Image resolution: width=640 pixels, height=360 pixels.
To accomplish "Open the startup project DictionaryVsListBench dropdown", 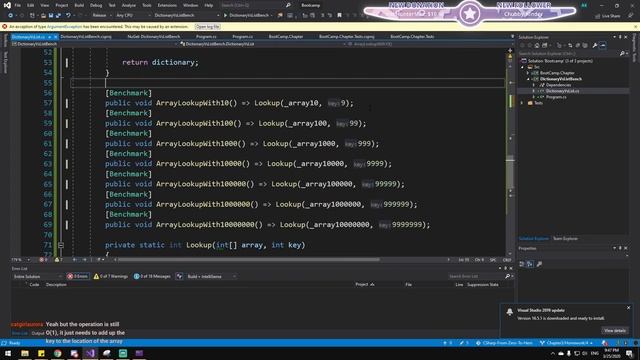I will (187, 16).
